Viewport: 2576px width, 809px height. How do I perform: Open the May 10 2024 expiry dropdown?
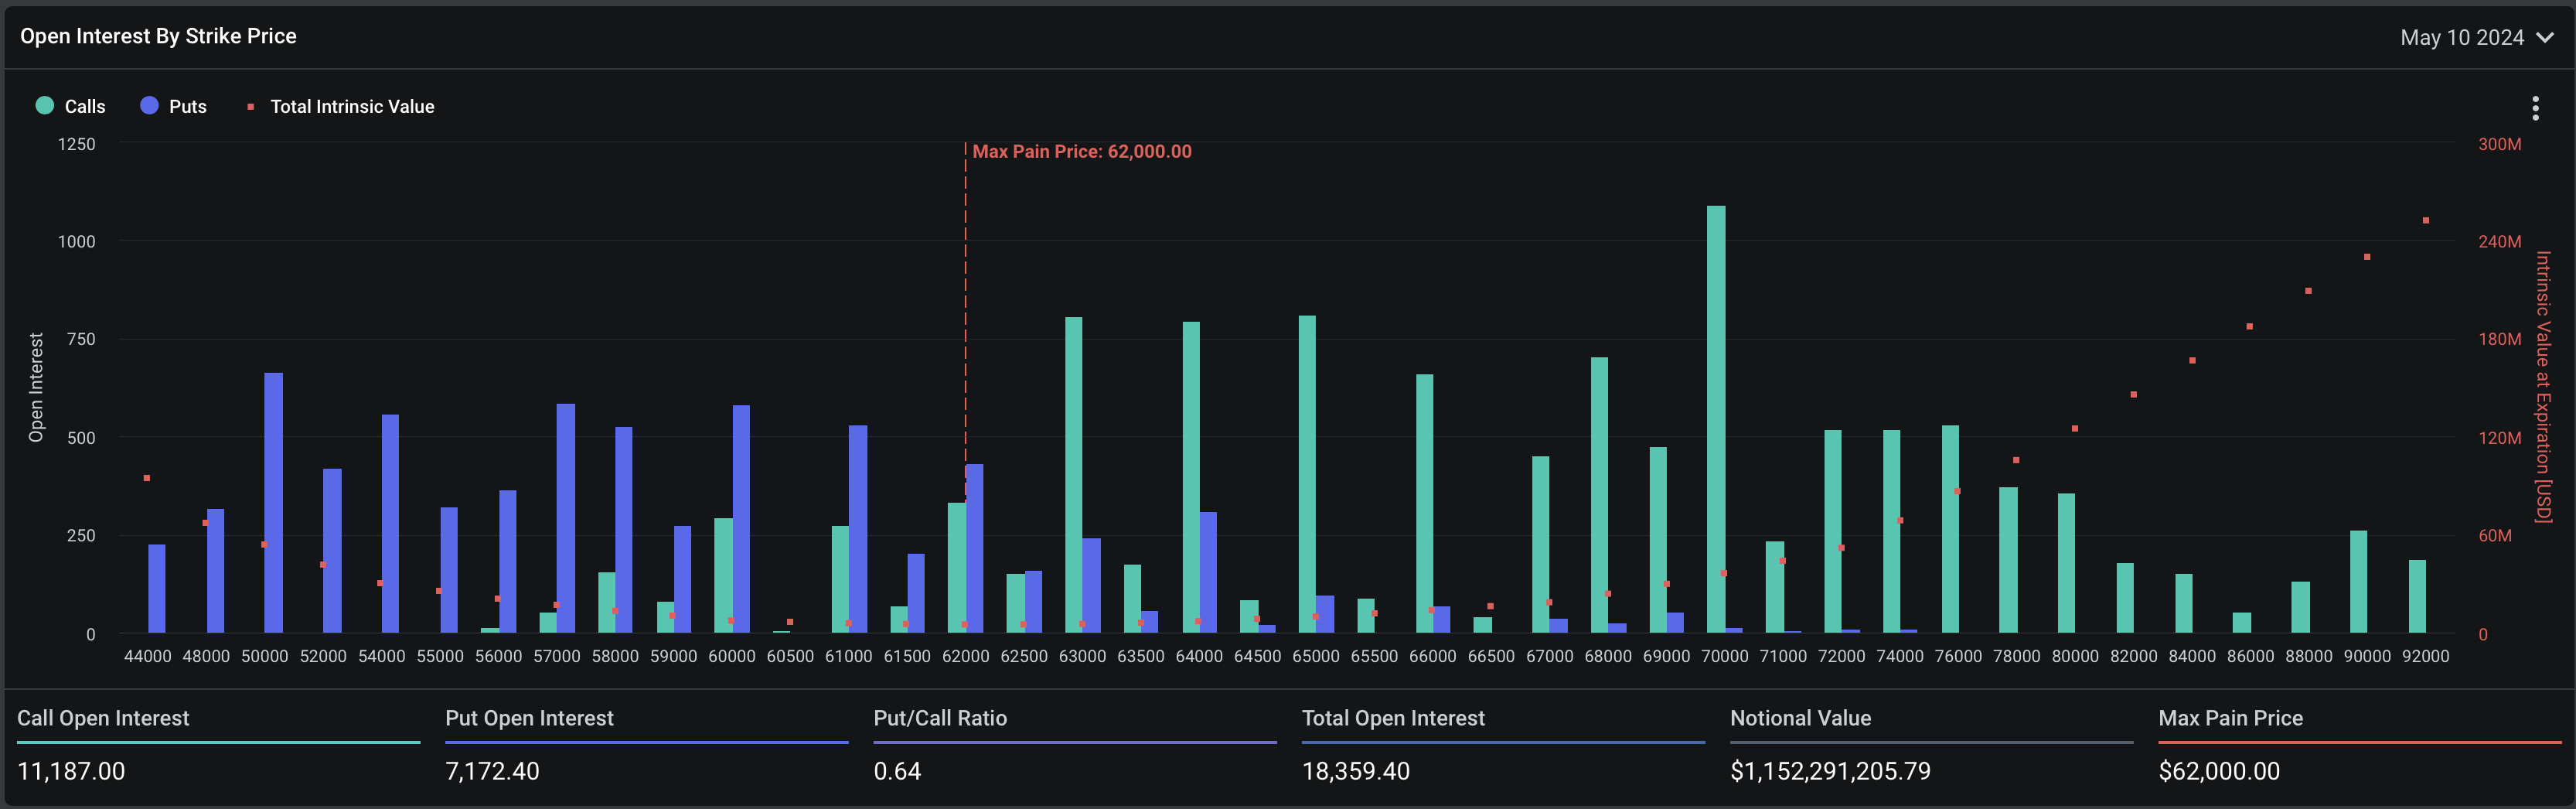click(x=2462, y=38)
